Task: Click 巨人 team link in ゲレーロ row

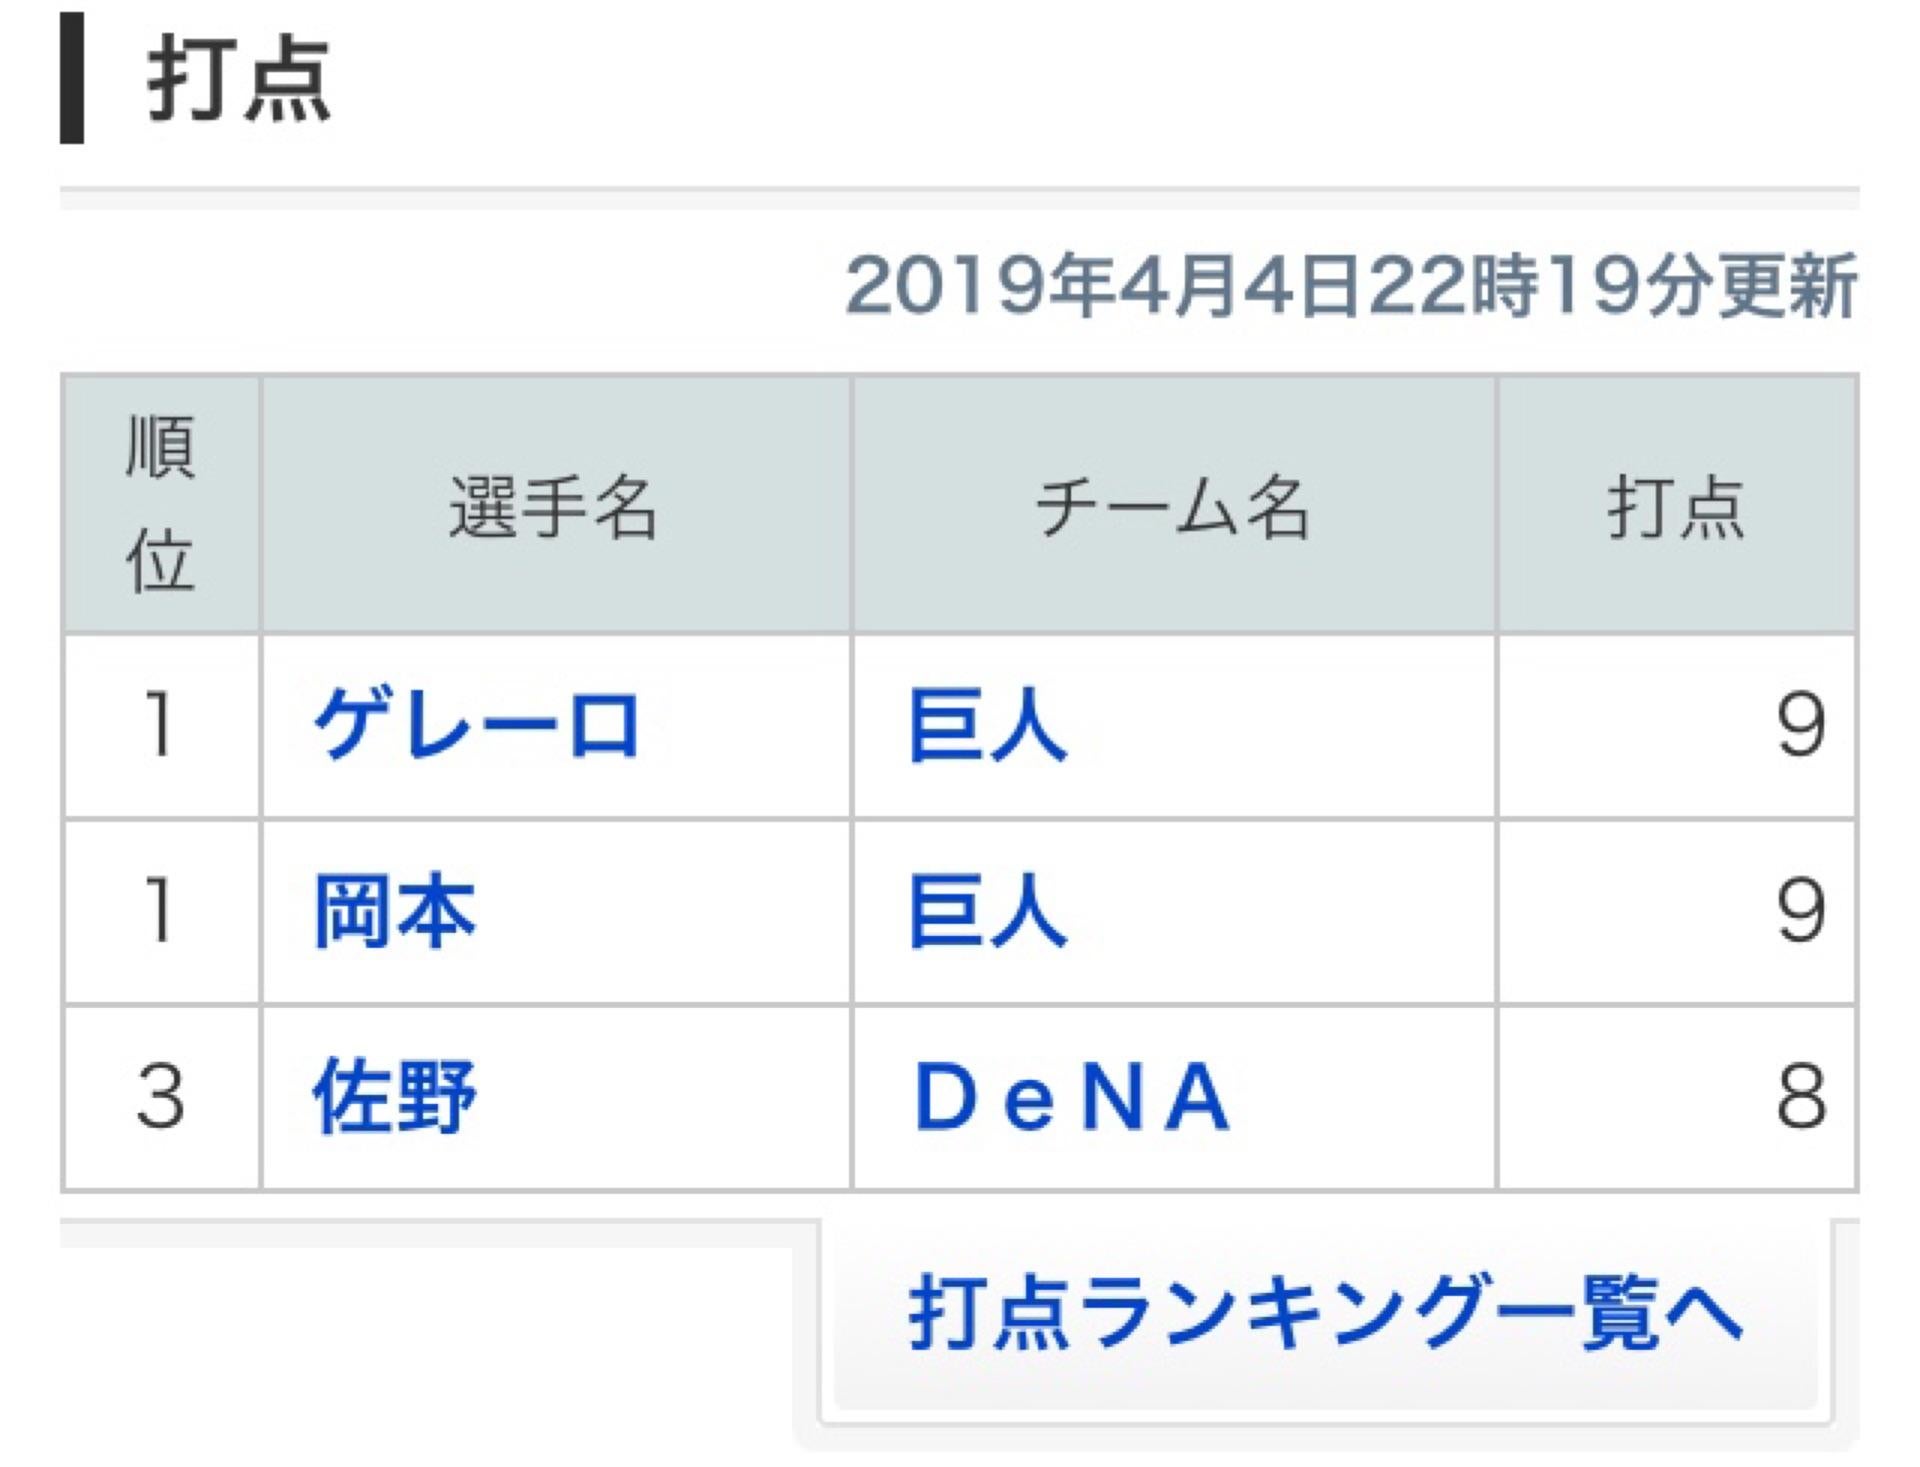Action: 988,725
